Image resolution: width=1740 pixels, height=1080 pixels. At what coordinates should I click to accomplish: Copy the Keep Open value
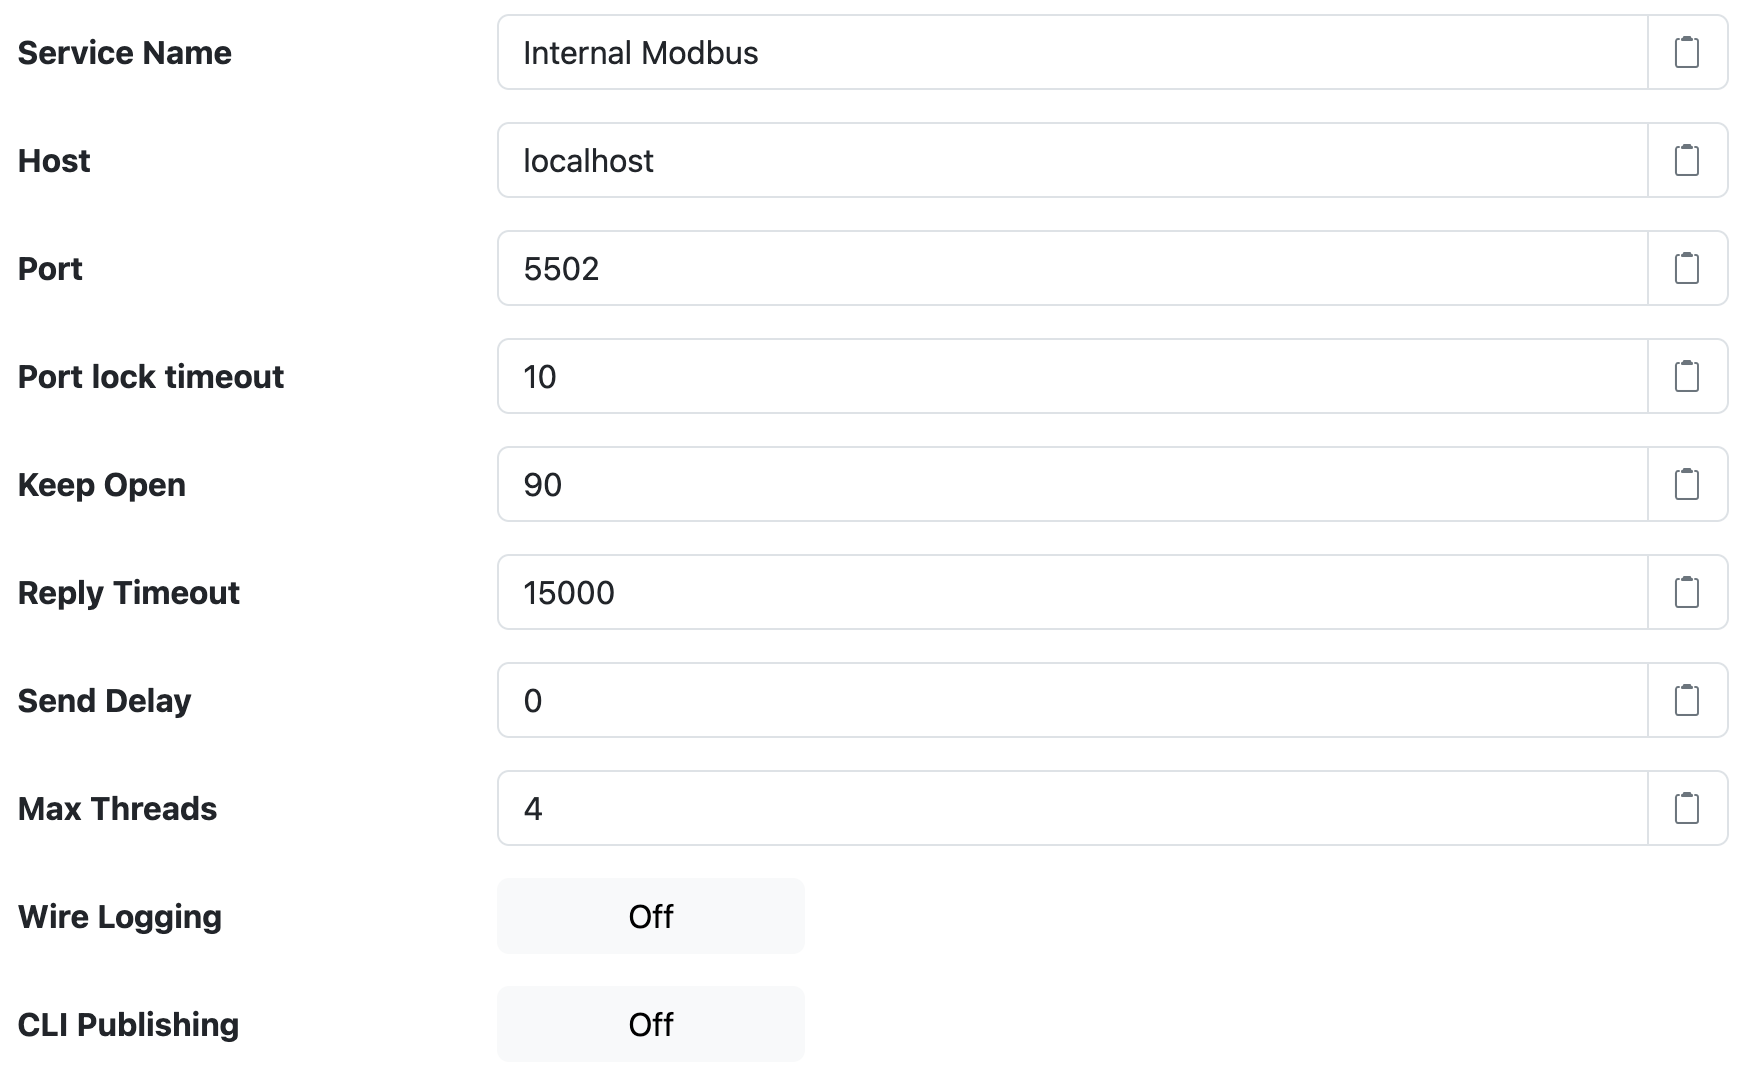[x=1686, y=484]
